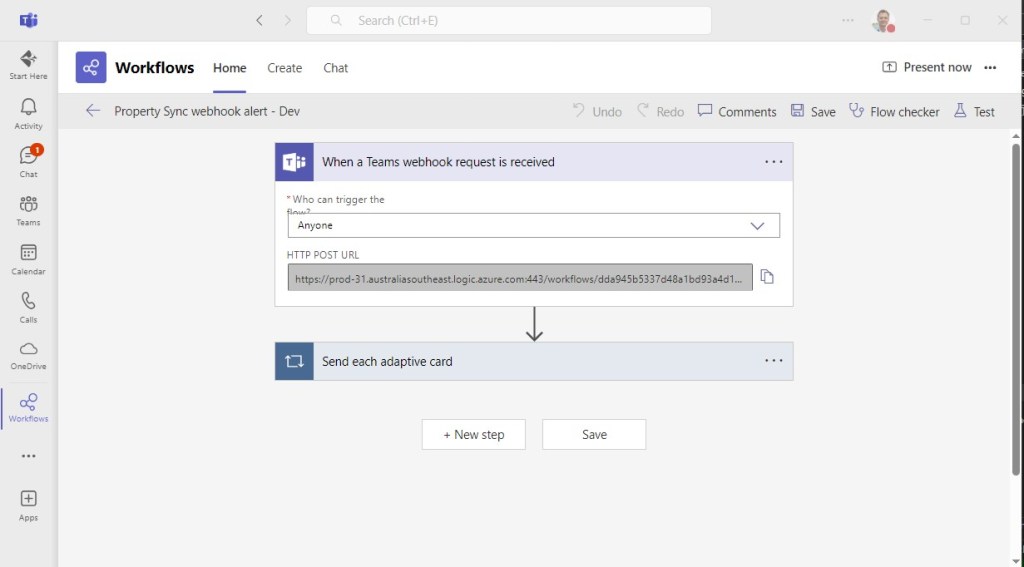The width and height of the screenshot is (1024, 567).
Task: Start Present now
Action: pos(927,67)
